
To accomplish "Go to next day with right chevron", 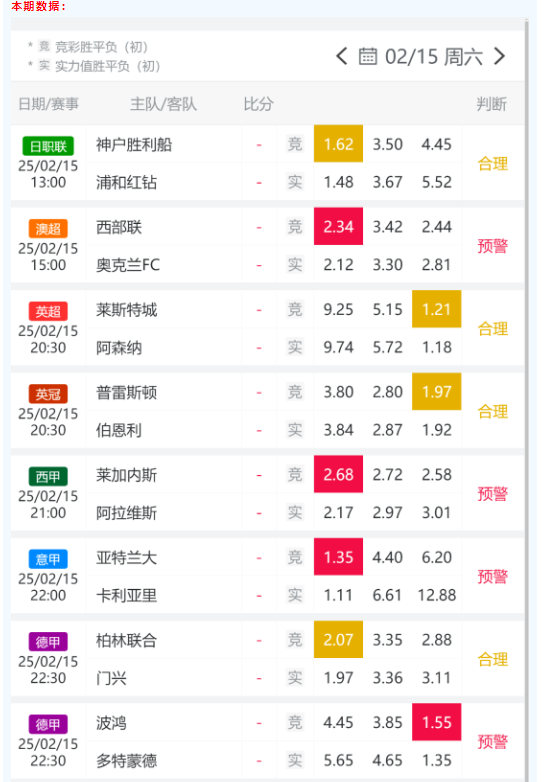I will click(x=499, y=56).
